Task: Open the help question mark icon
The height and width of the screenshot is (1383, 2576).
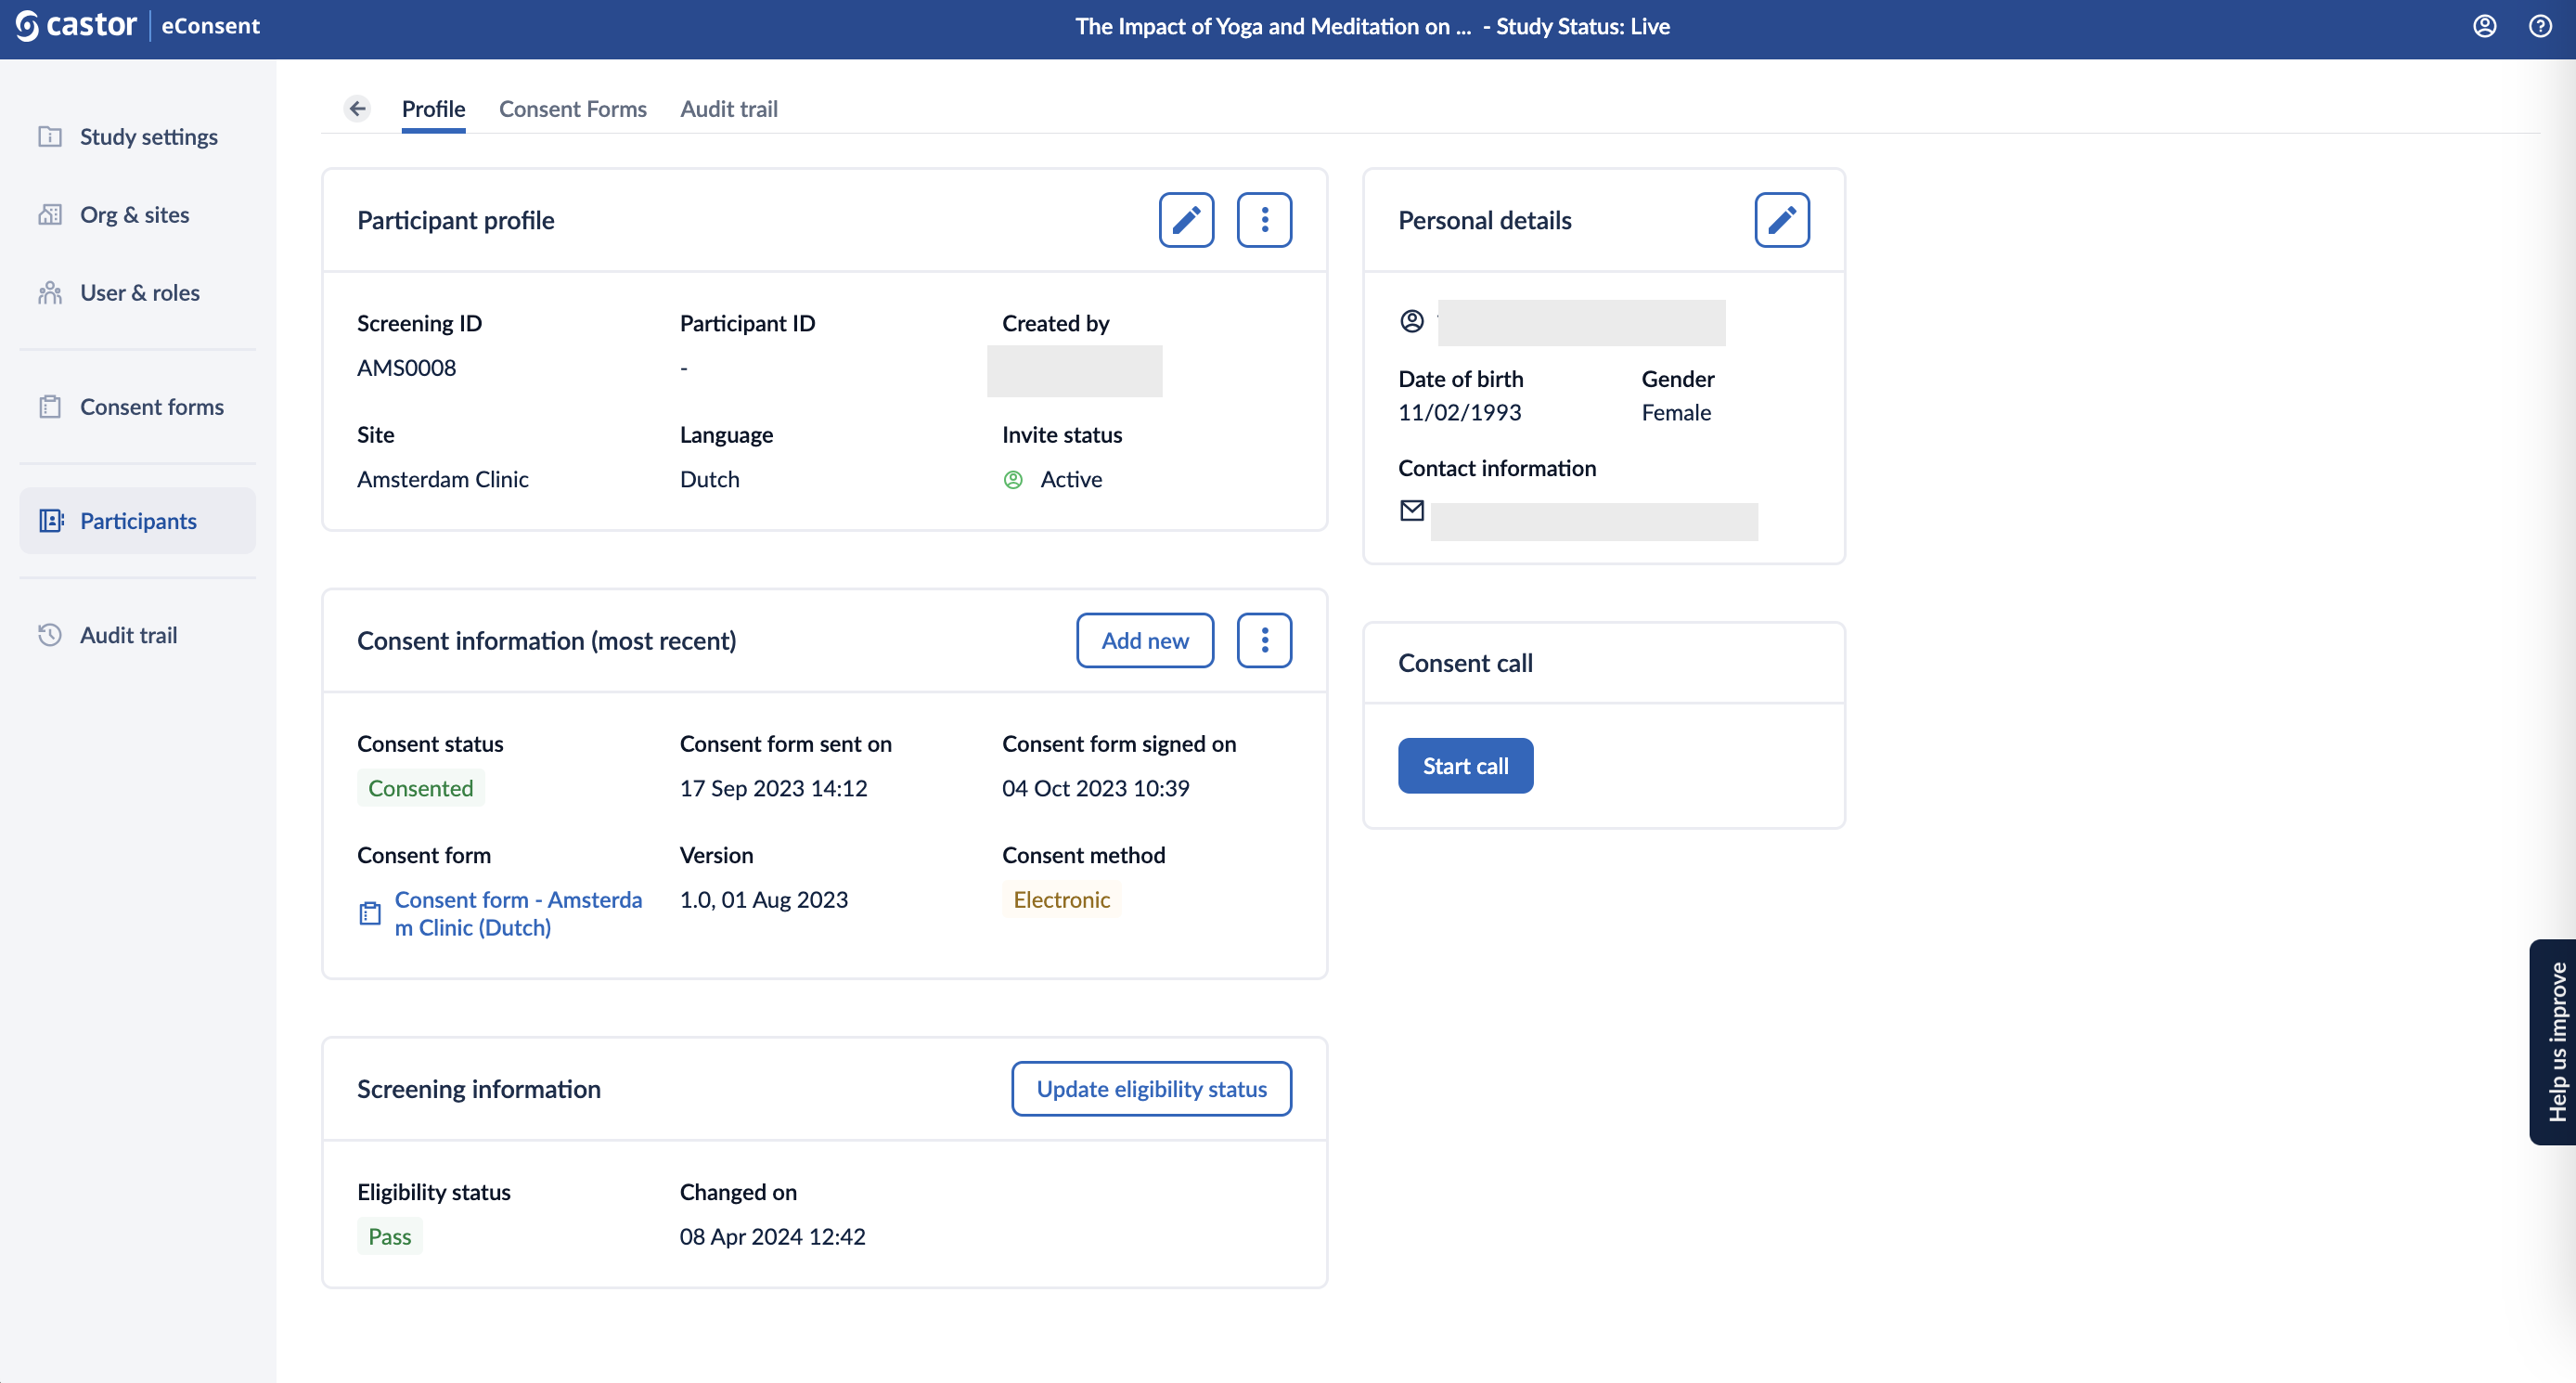Action: coord(2540,26)
